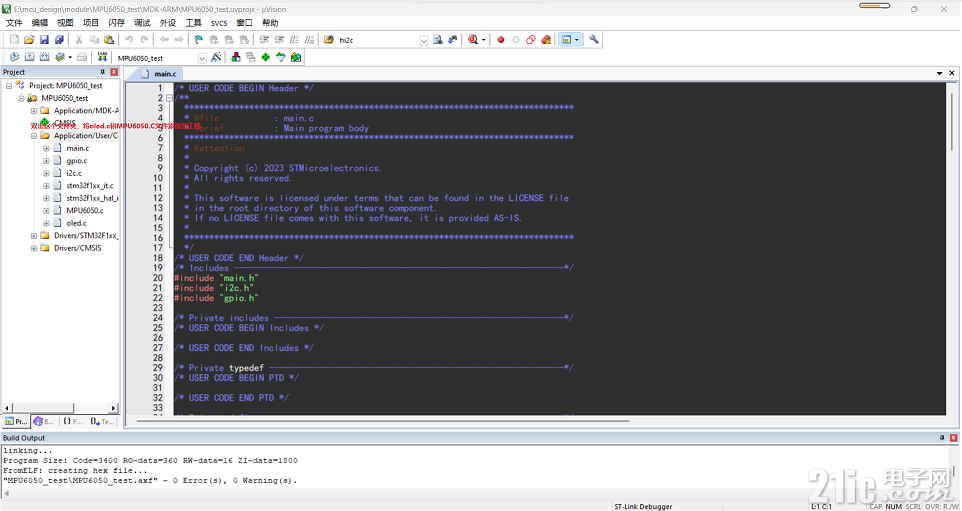Expand main.c includes in tree
The width and height of the screenshot is (962, 511).
pyautogui.click(x=46, y=148)
